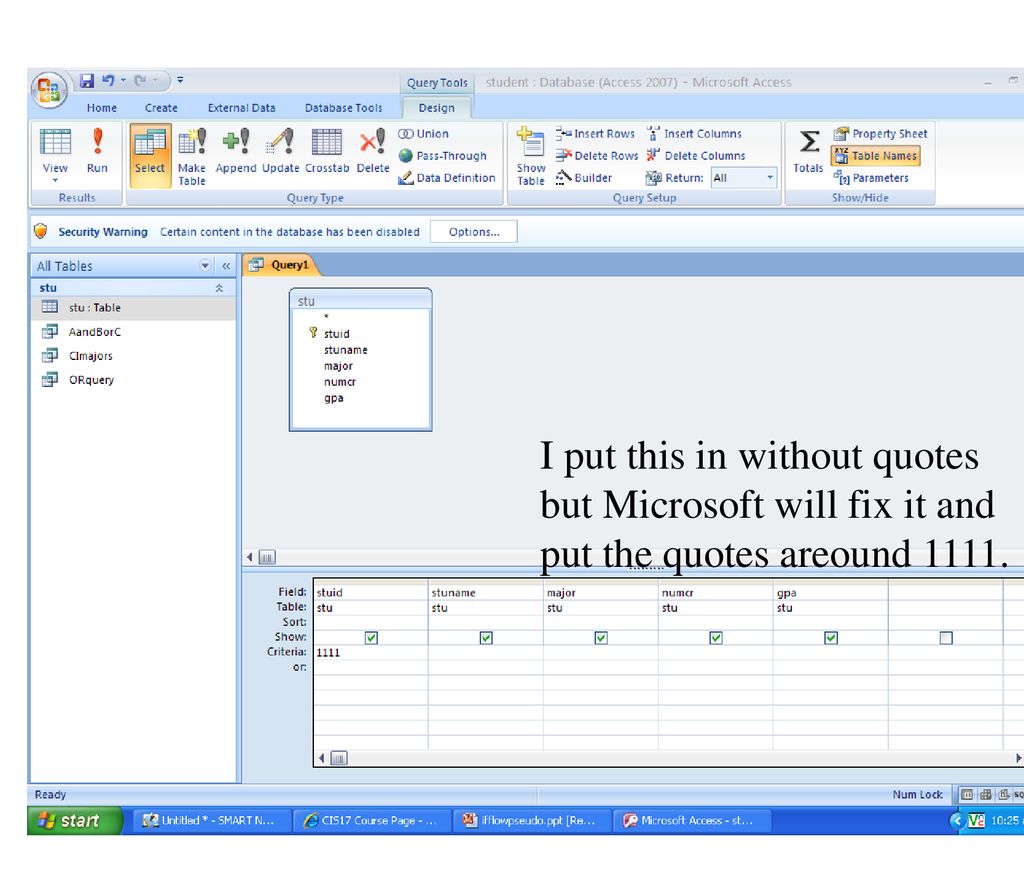Open the All Tables navigation dropdown
The height and width of the screenshot is (874, 1024).
tap(205, 266)
